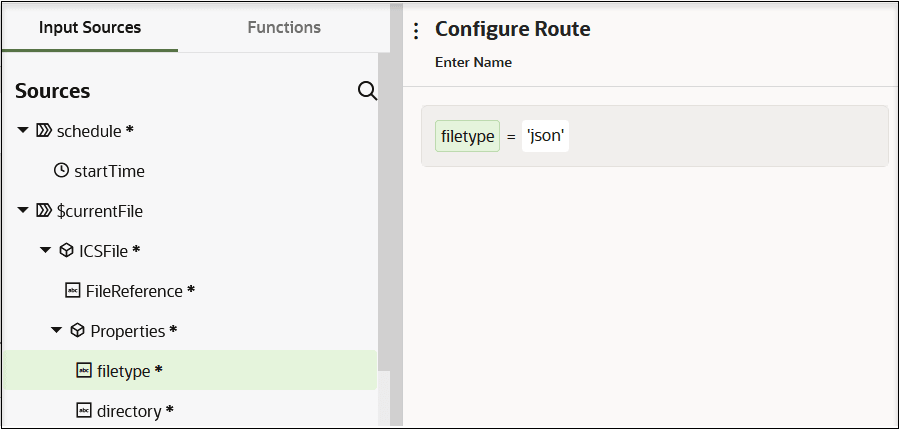Switch to the Functions tab
The width and height of the screenshot is (899, 429).
pos(284,28)
